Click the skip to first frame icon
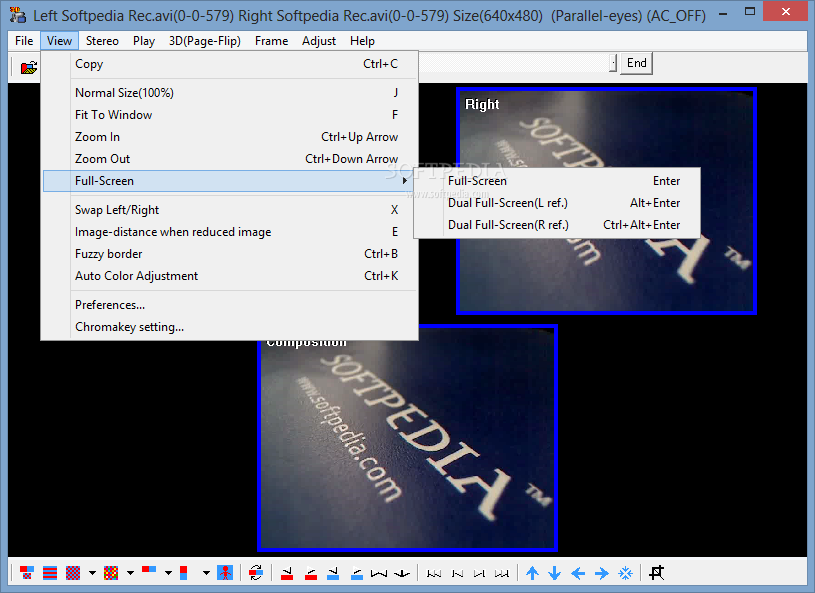The height and width of the screenshot is (593, 815). (434, 573)
